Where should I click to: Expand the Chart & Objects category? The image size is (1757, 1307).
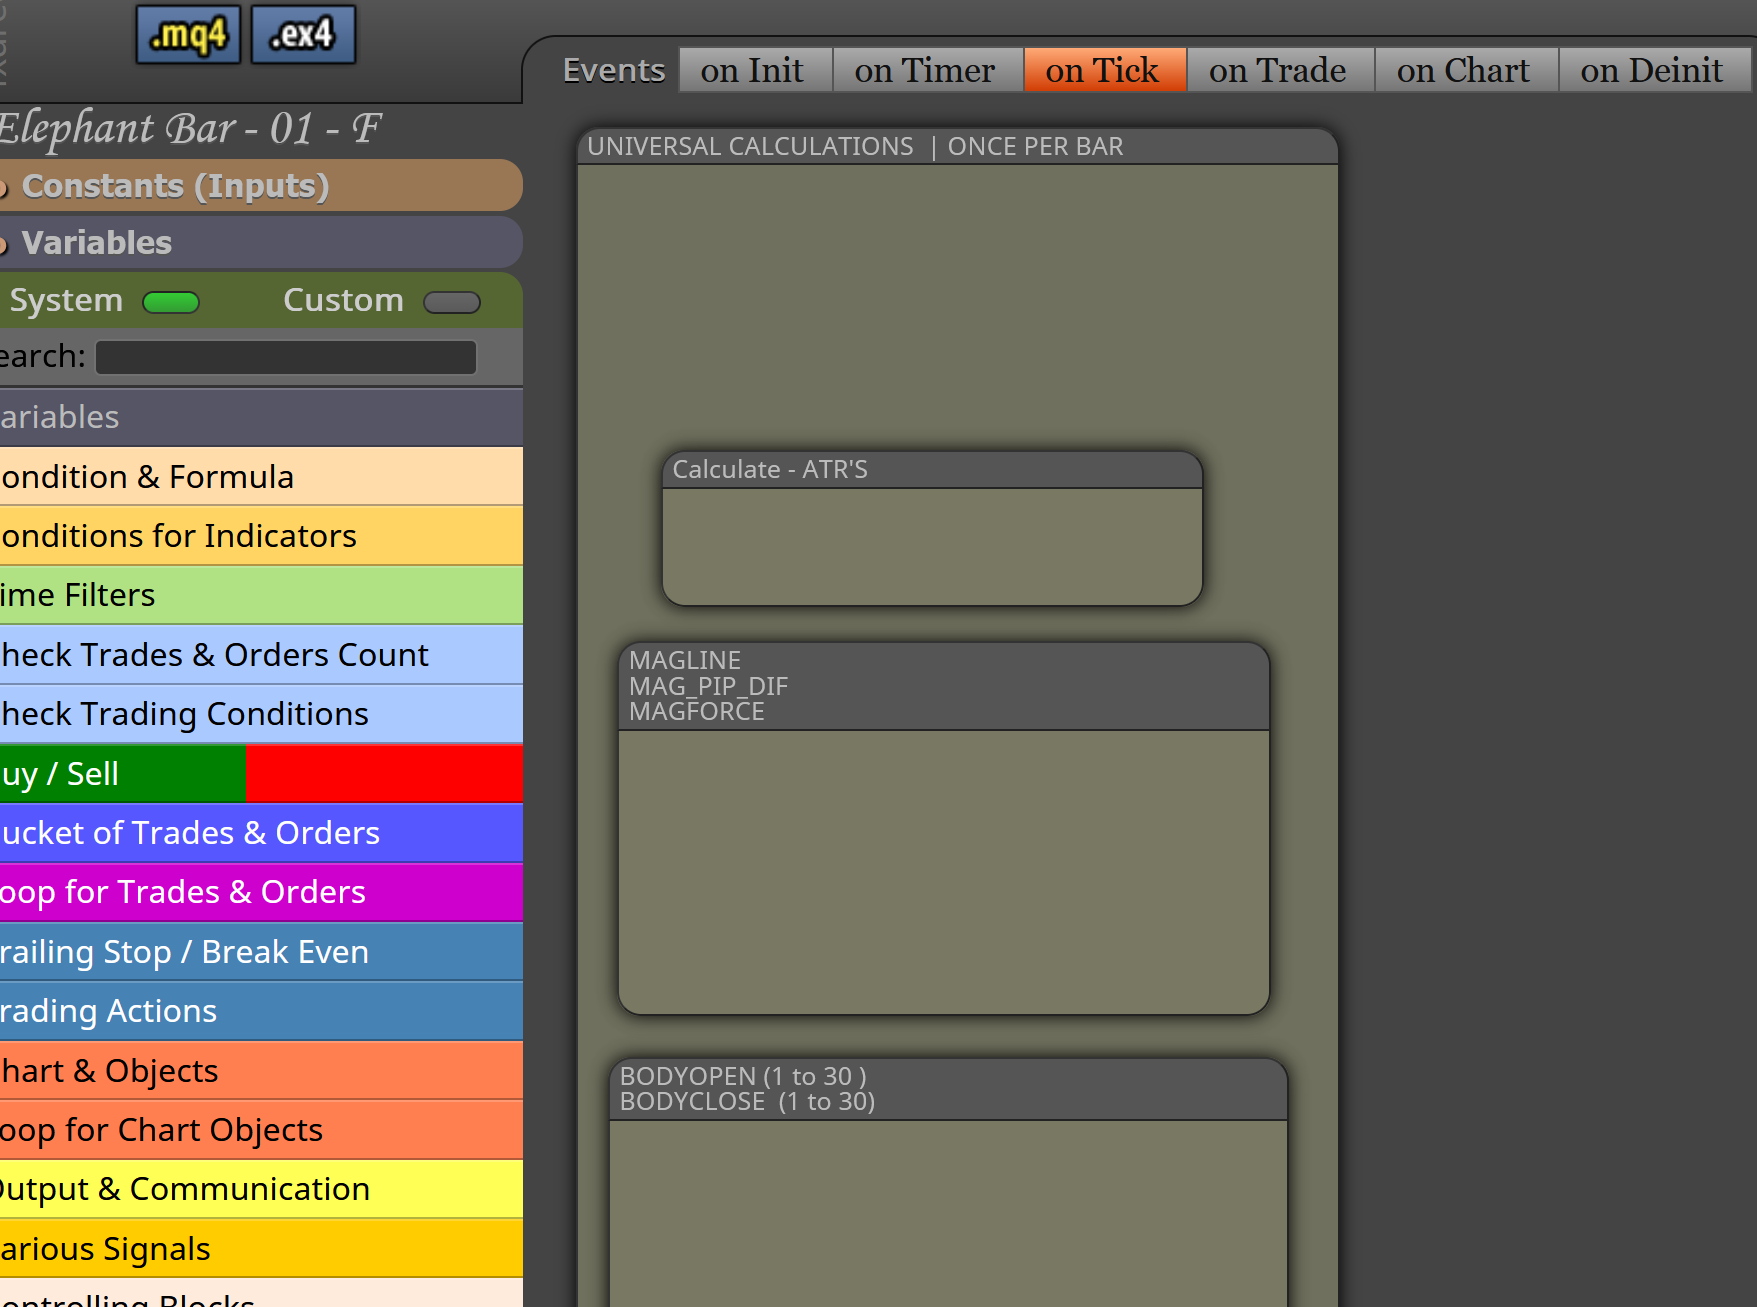click(261, 1071)
